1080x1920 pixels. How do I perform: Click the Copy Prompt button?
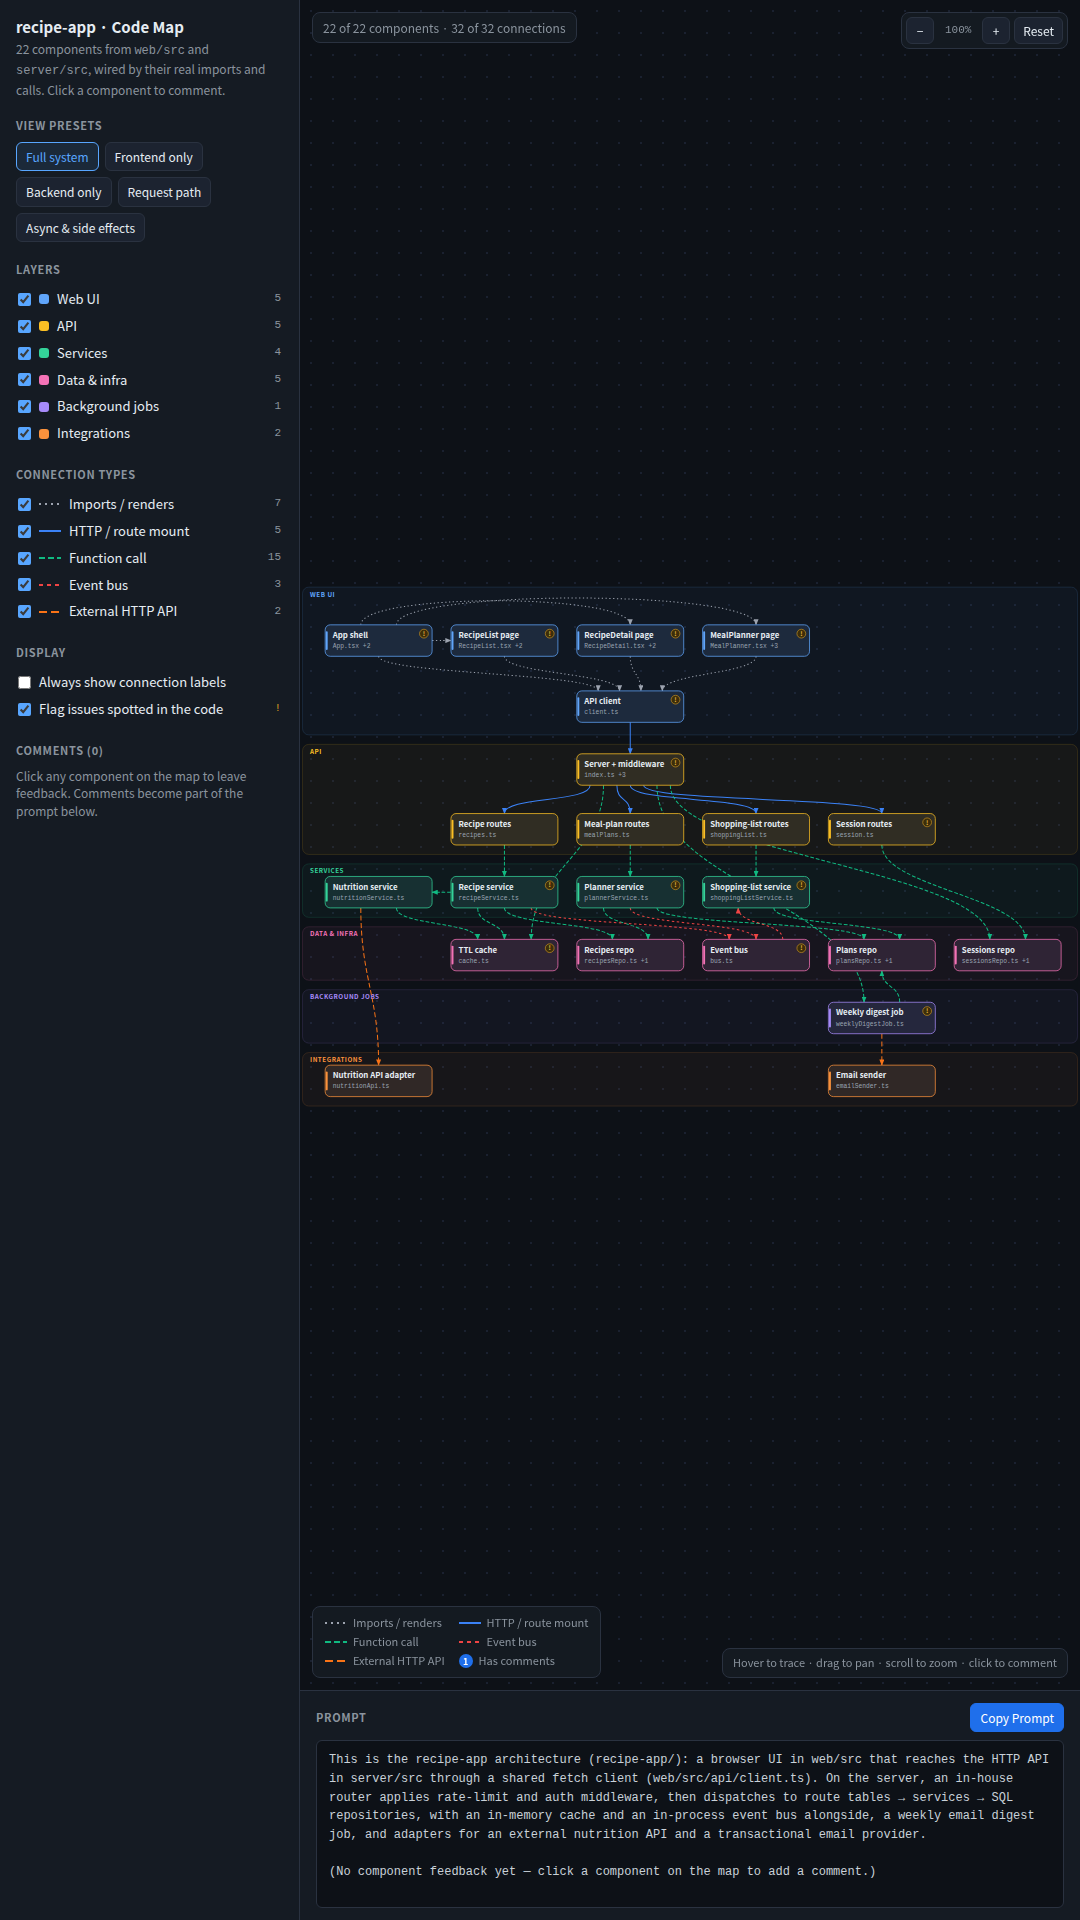[x=1017, y=1718]
